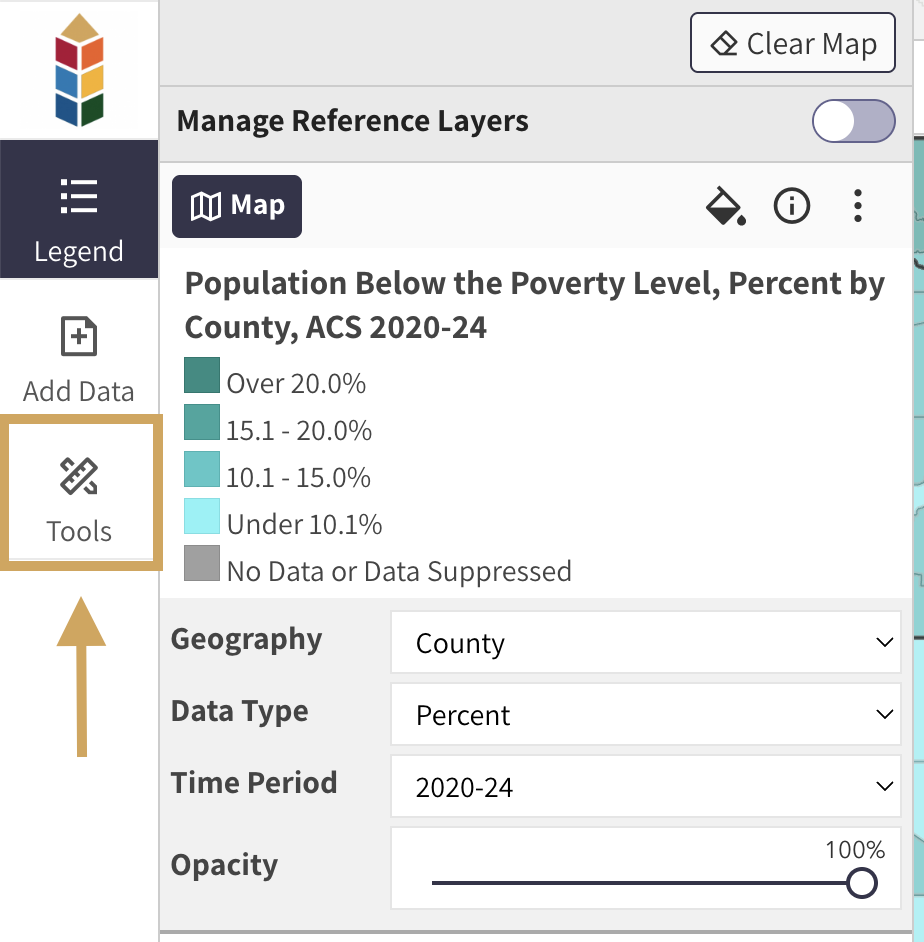This screenshot has height=942, width=924.
Task: Click the No Data or Data Suppressed label
Action: tap(399, 571)
